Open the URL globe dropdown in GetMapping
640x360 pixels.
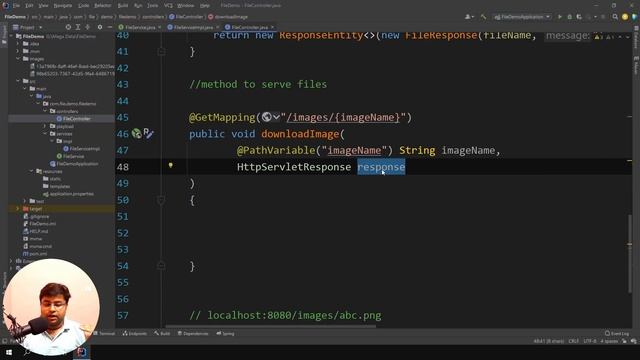pyautogui.click(x=271, y=118)
